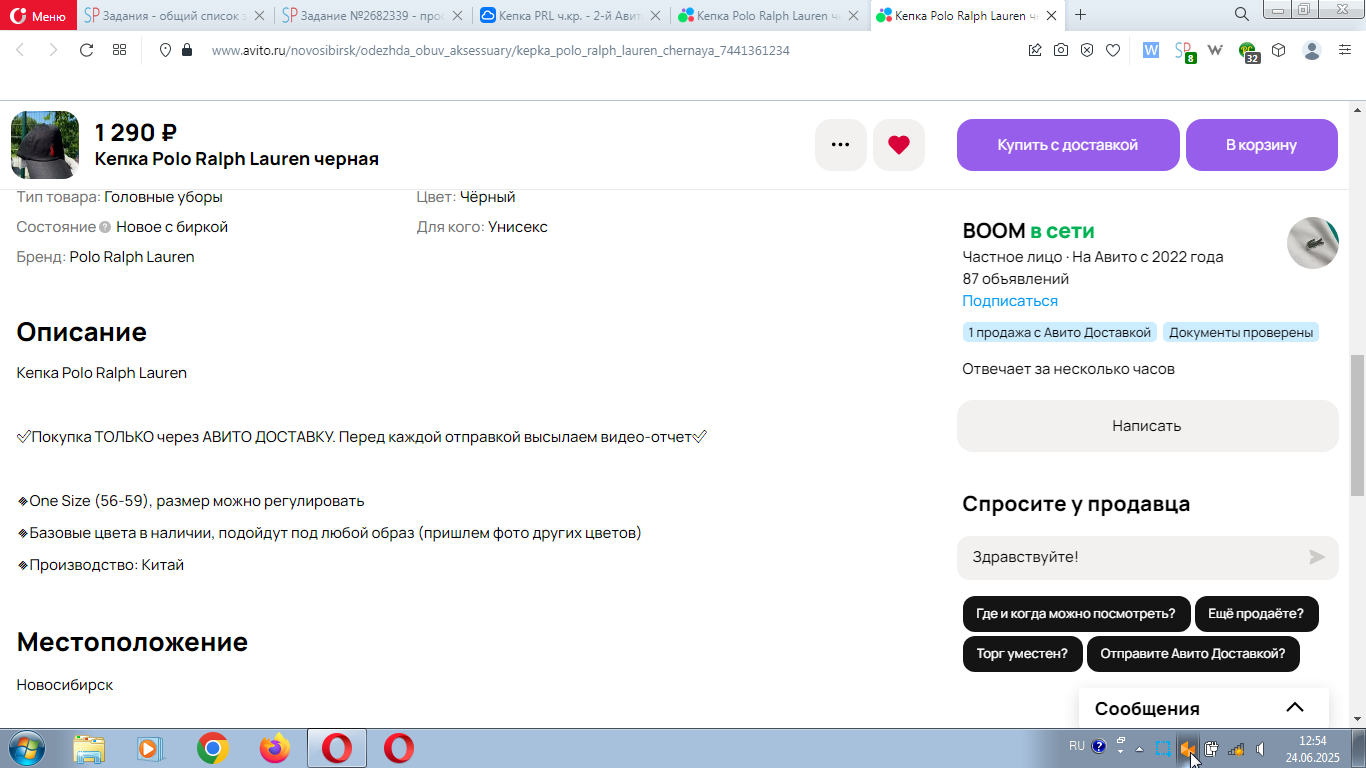Open the ad blocker shield icon
The height and width of the screenshot is (768, 1366).
1087,50
